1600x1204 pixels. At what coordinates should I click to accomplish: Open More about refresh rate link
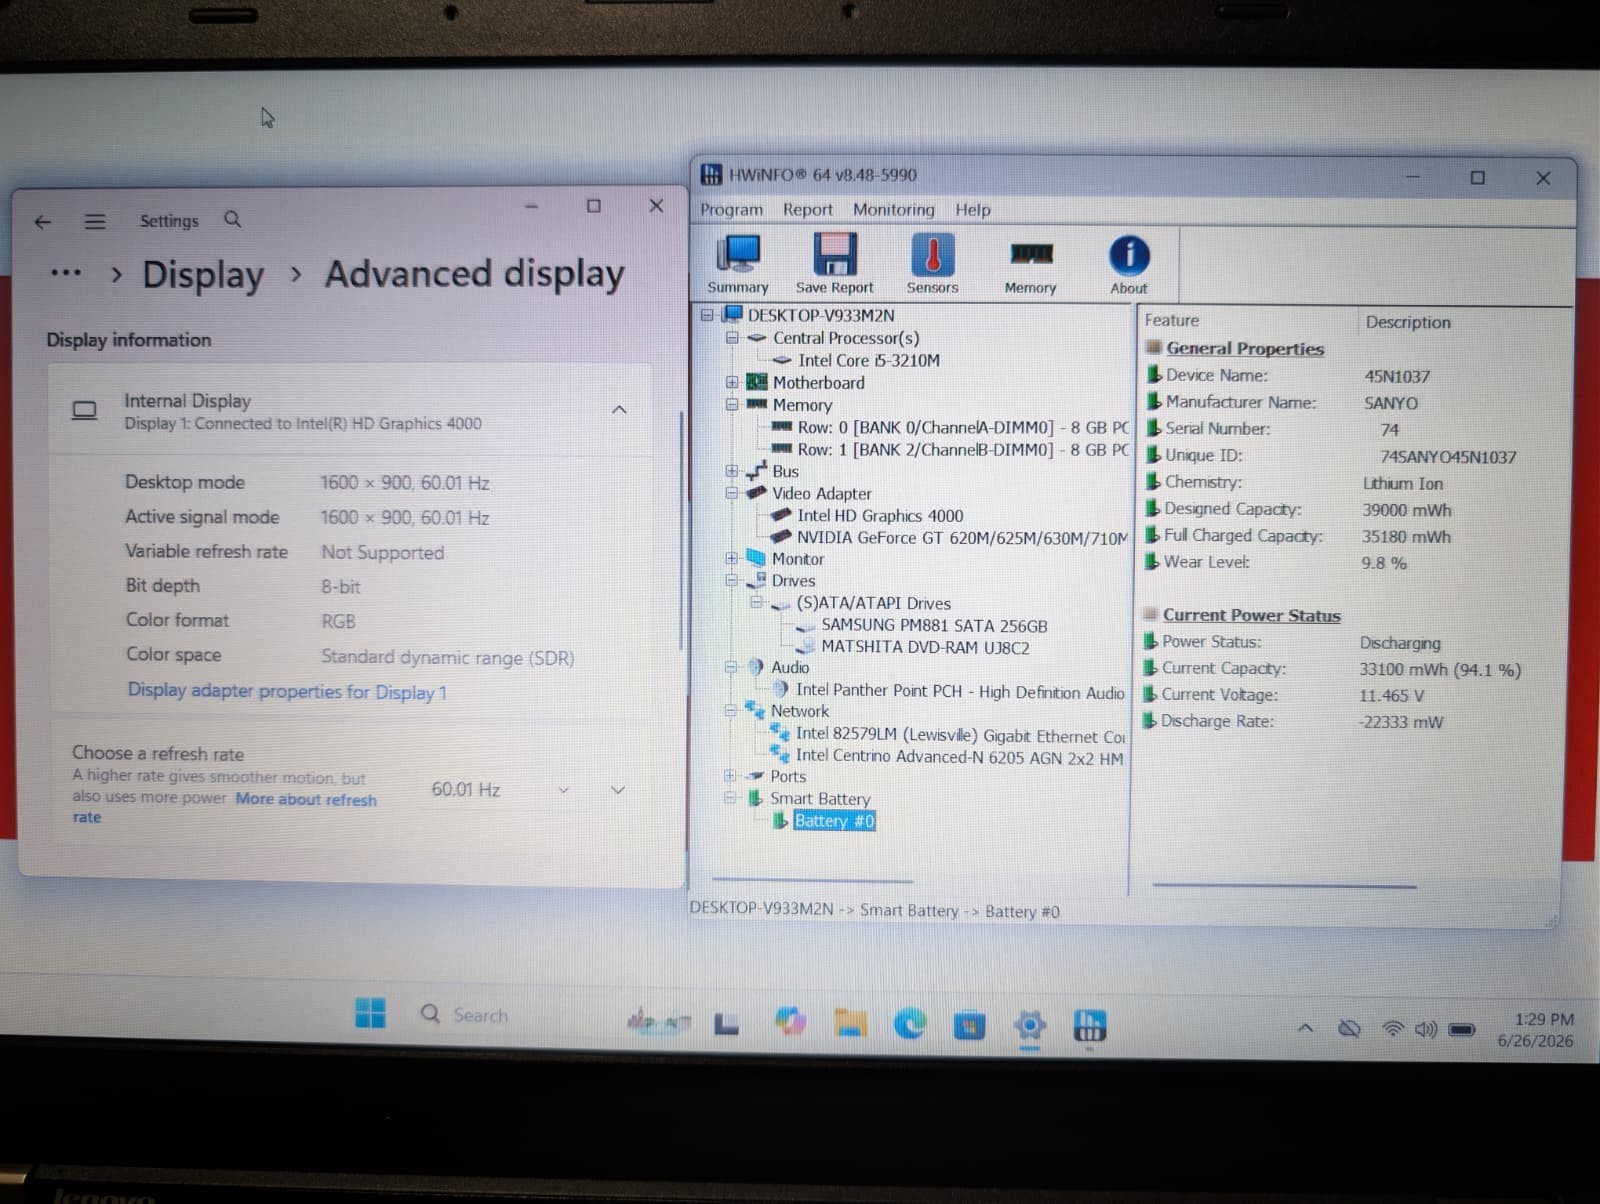306,799
